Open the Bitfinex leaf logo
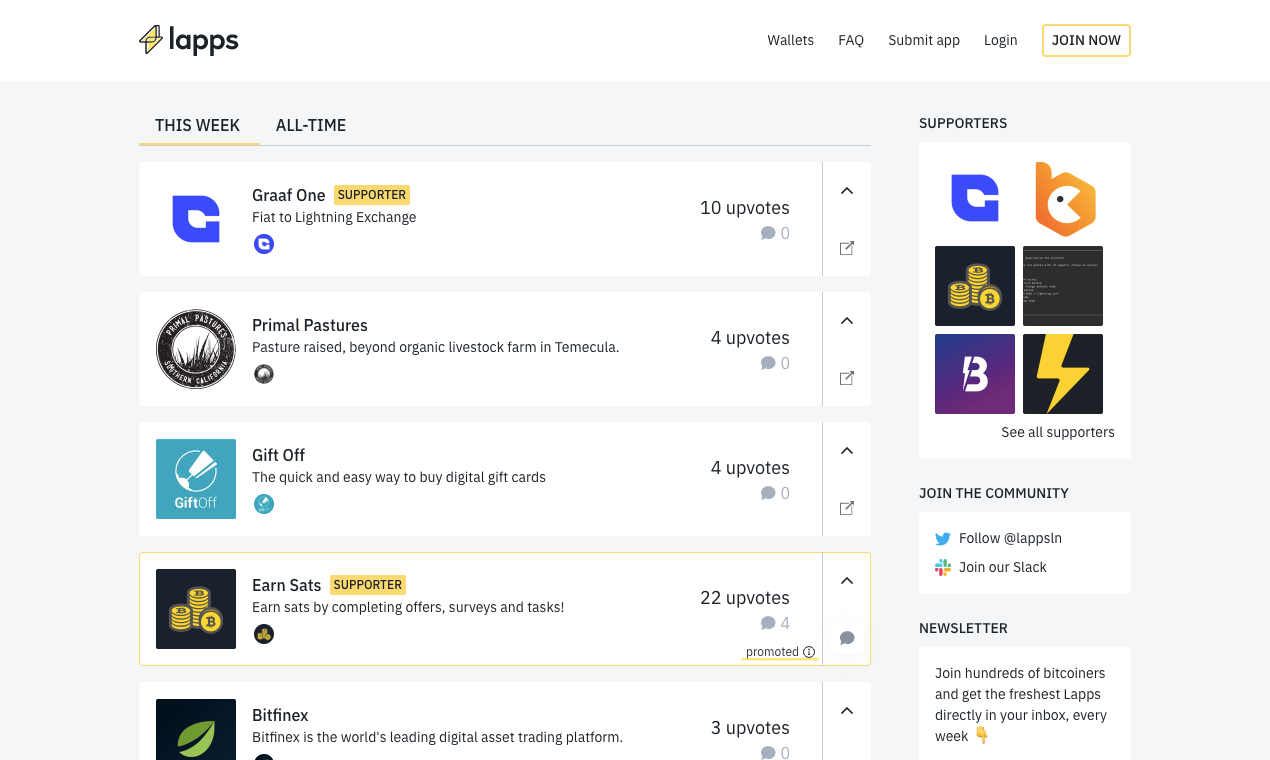This screenshot has height=760, width=1270. click(196, 730)
